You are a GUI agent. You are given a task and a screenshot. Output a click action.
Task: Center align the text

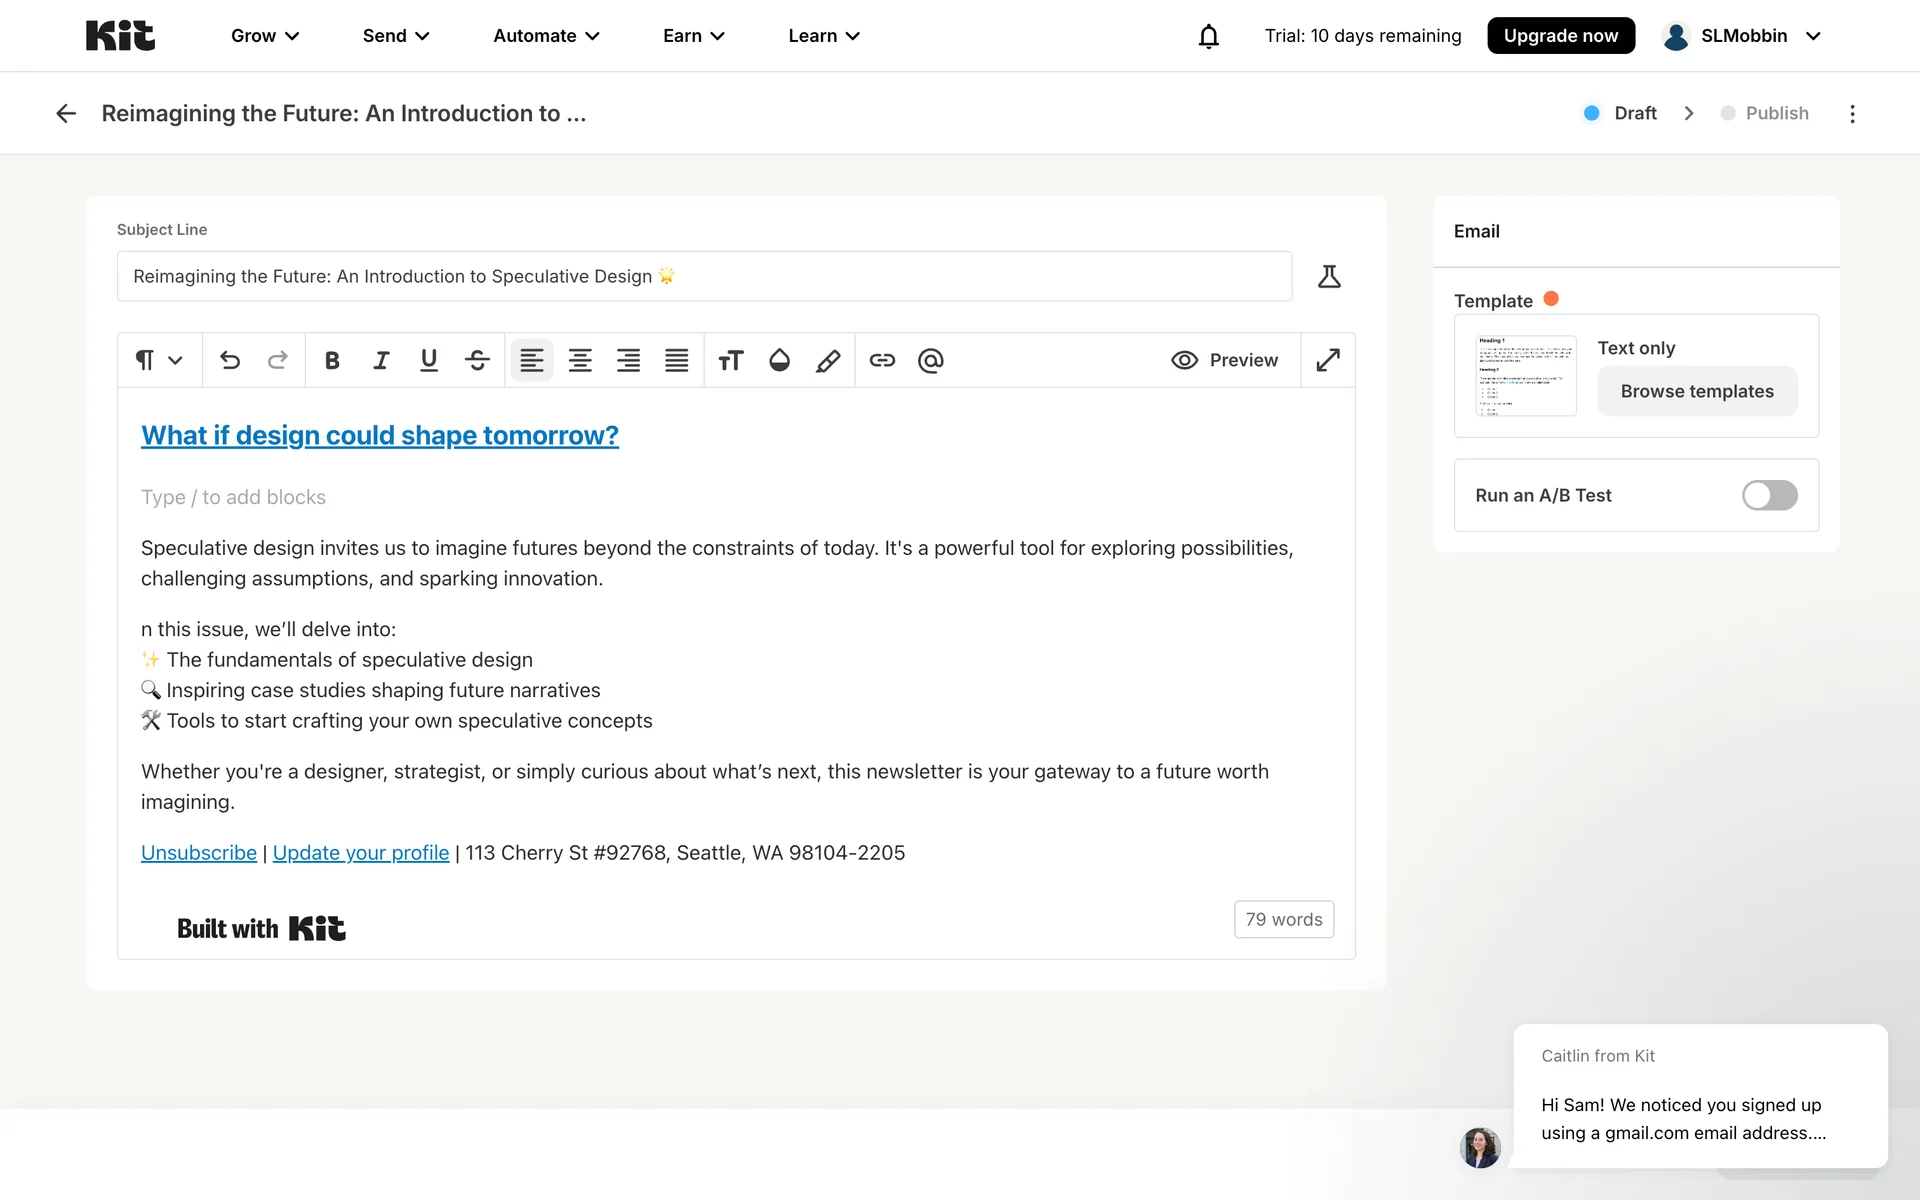point(580,360)
